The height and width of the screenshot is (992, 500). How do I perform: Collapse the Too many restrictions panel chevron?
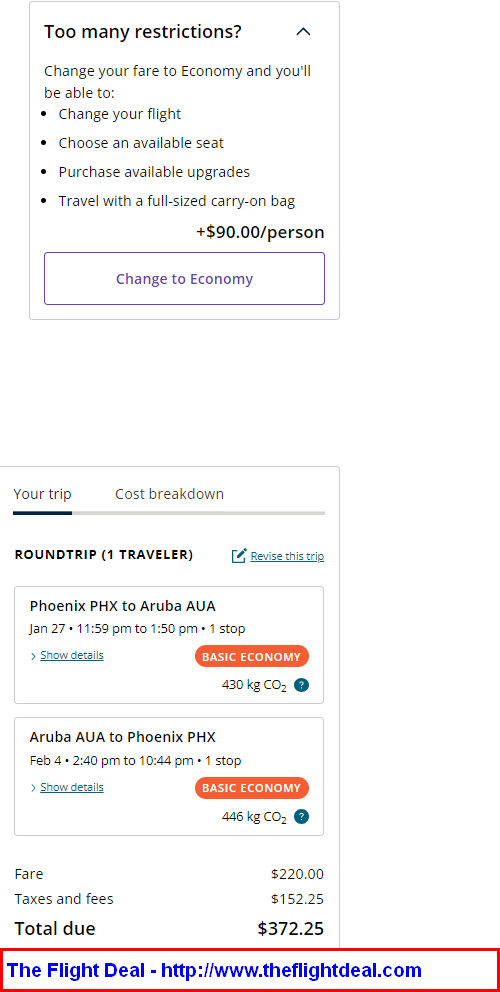tap(304, 31)
